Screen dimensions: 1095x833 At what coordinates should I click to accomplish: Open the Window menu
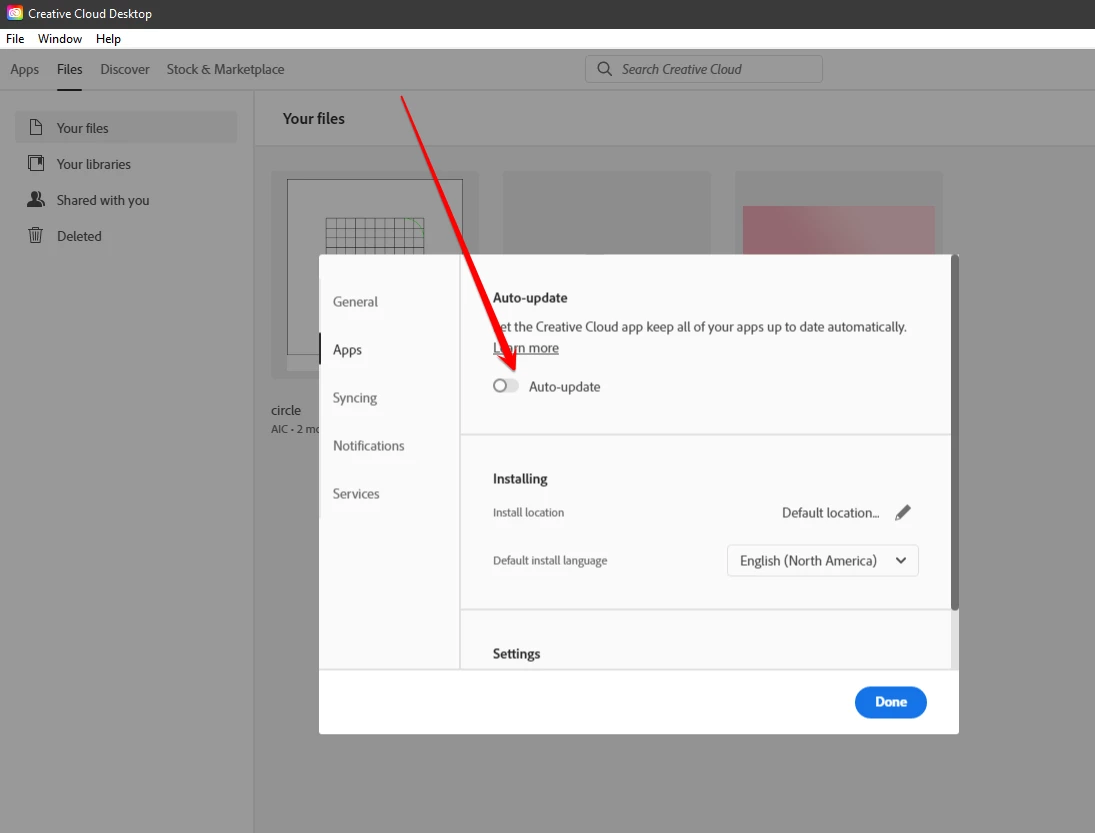60,38
